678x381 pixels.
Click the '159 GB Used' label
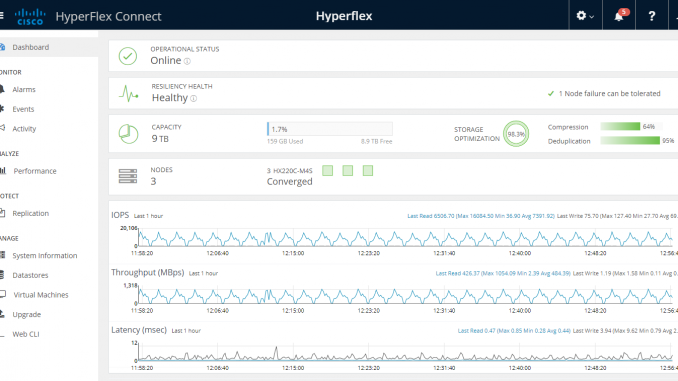[285, 141]
